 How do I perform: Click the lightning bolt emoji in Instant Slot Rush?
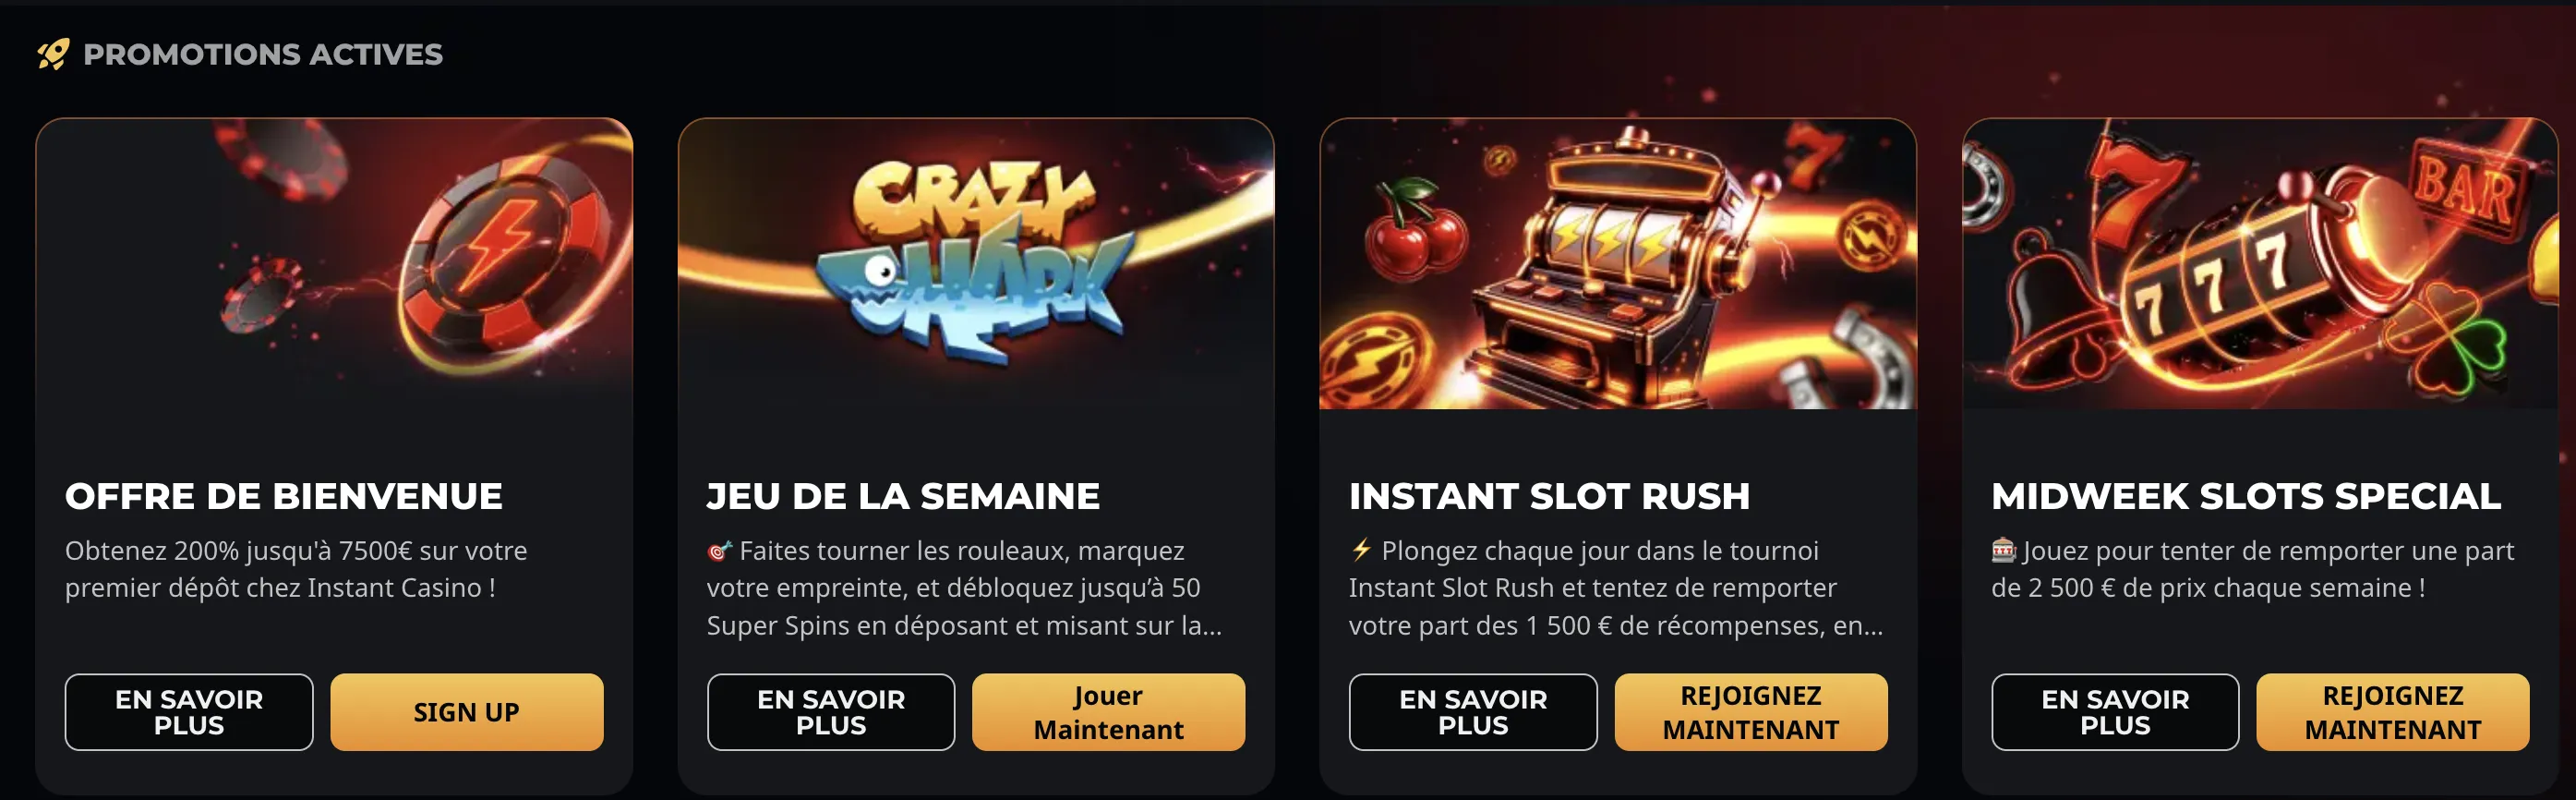pos(1361,550)
